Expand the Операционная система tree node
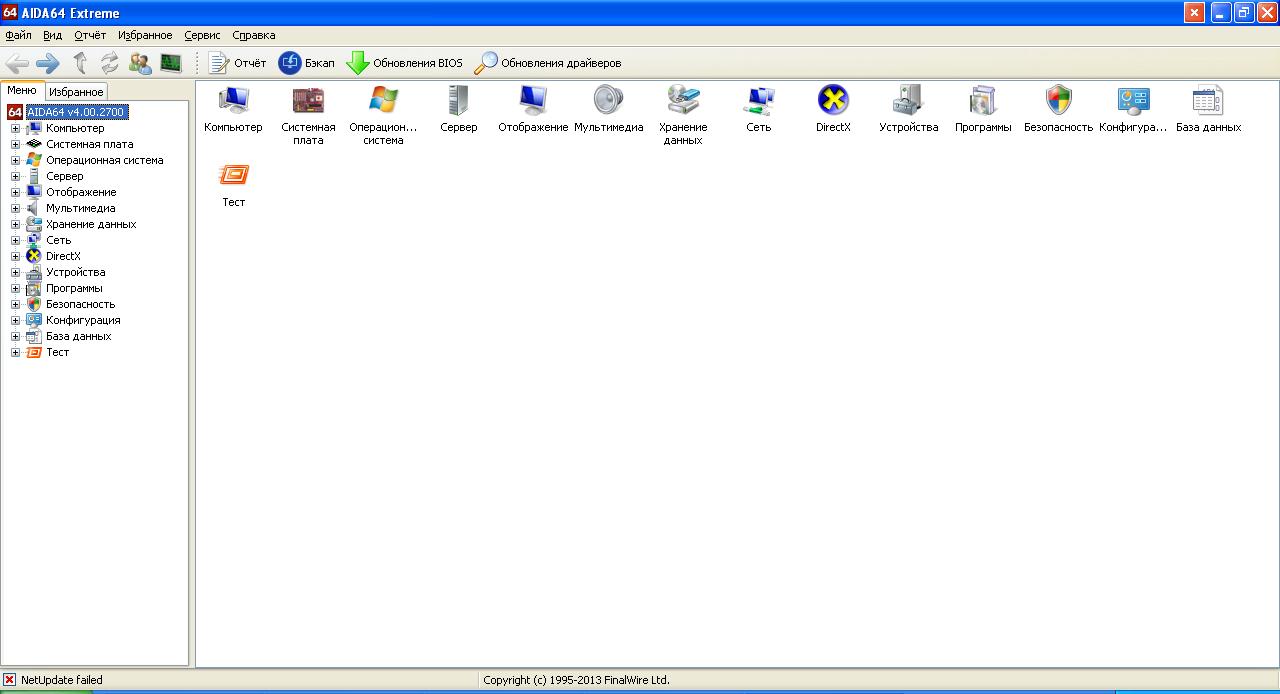Viewport: 1280px width, 694px height. pos(15,160)
